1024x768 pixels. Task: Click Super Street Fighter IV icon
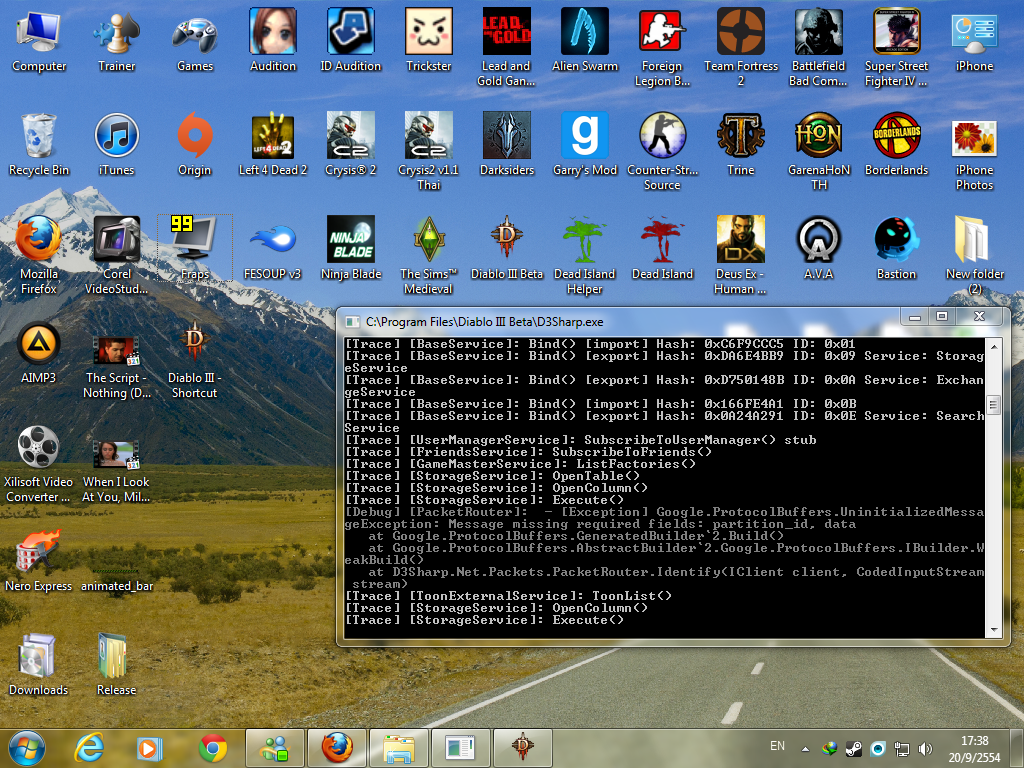click(896, 48)
